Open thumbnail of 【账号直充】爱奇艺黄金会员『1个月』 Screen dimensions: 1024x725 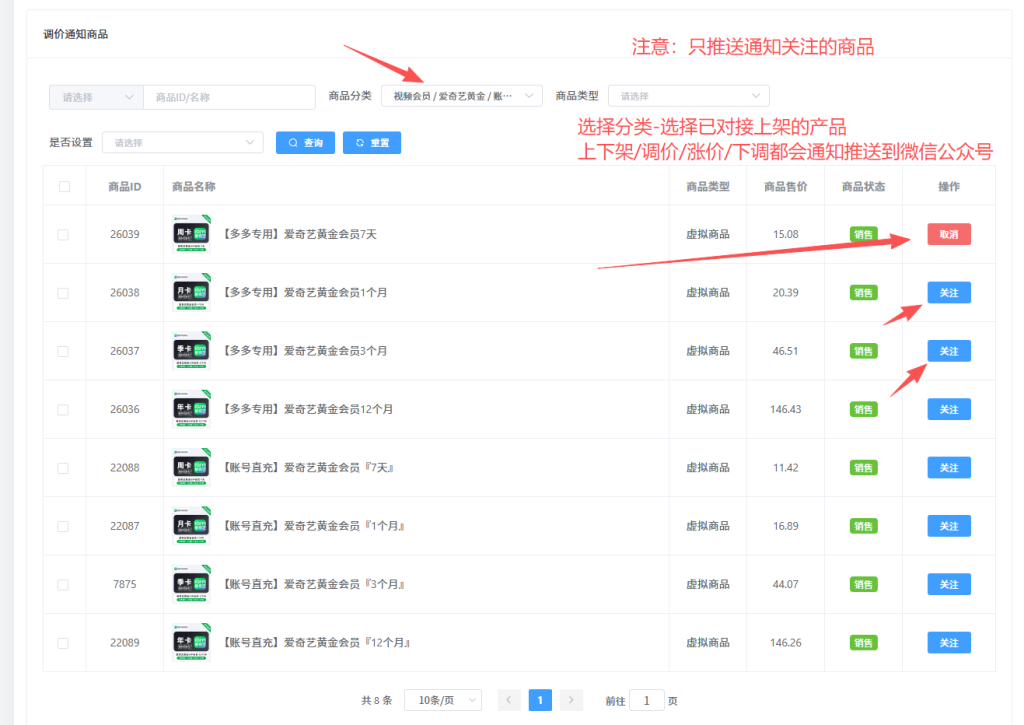pyautogui.click(x=191, y=526)
